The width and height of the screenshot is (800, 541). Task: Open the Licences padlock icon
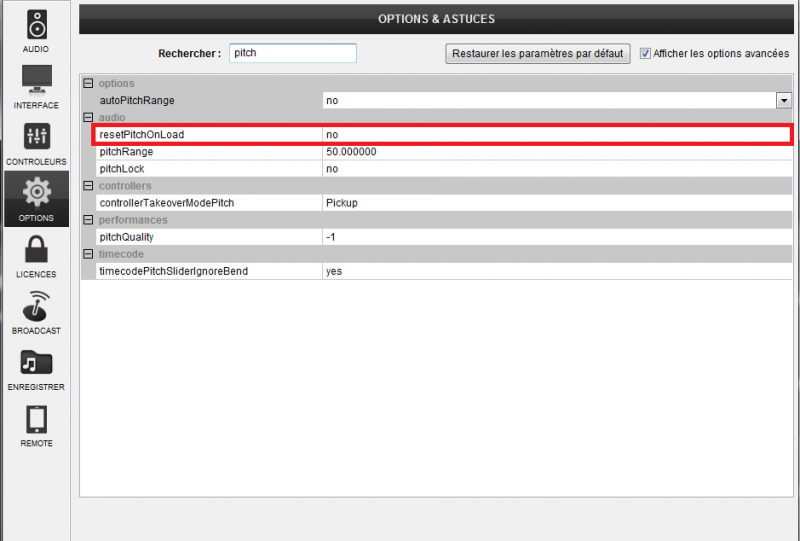pyautogui.click(x=36, y=249)
